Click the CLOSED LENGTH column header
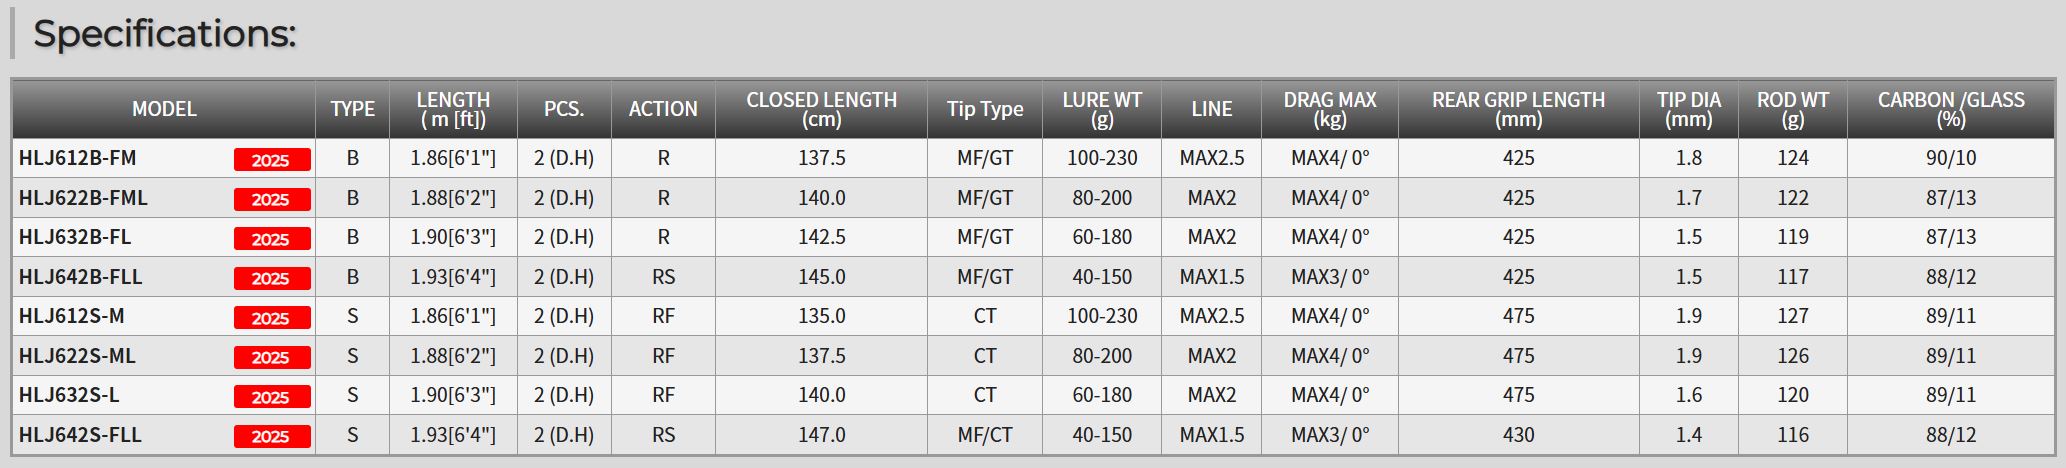 tap(821, 109)
